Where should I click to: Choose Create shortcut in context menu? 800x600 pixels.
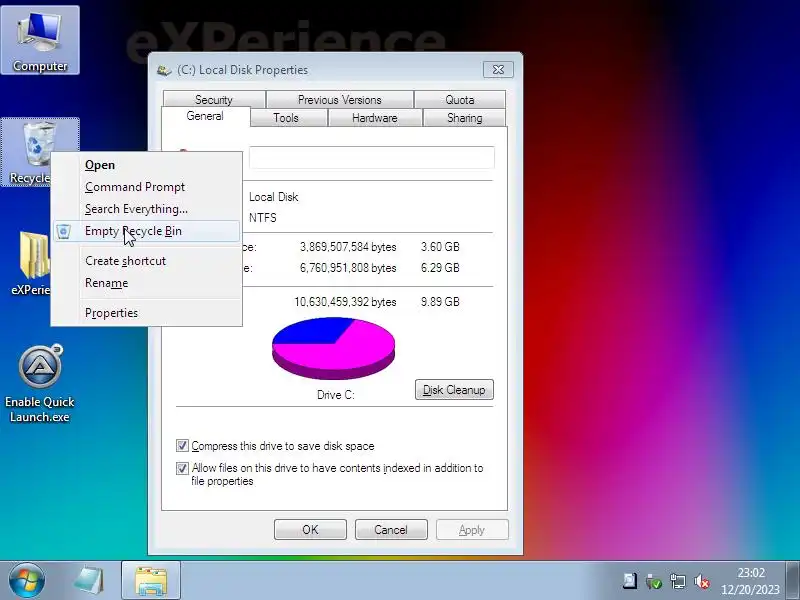tap(146, 261)
